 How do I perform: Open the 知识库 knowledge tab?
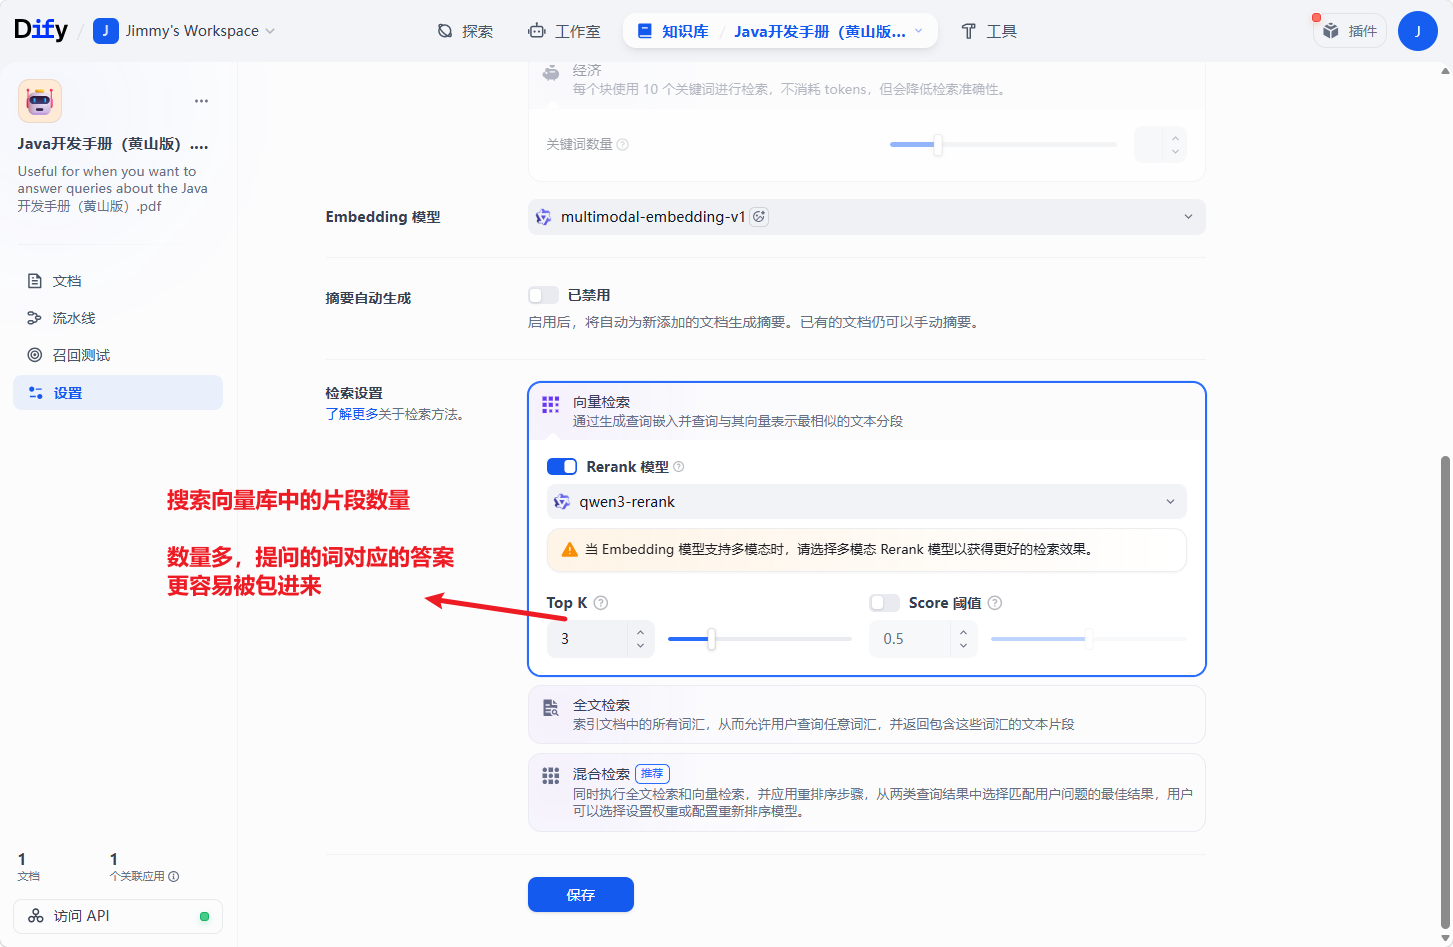click(673, 31)
